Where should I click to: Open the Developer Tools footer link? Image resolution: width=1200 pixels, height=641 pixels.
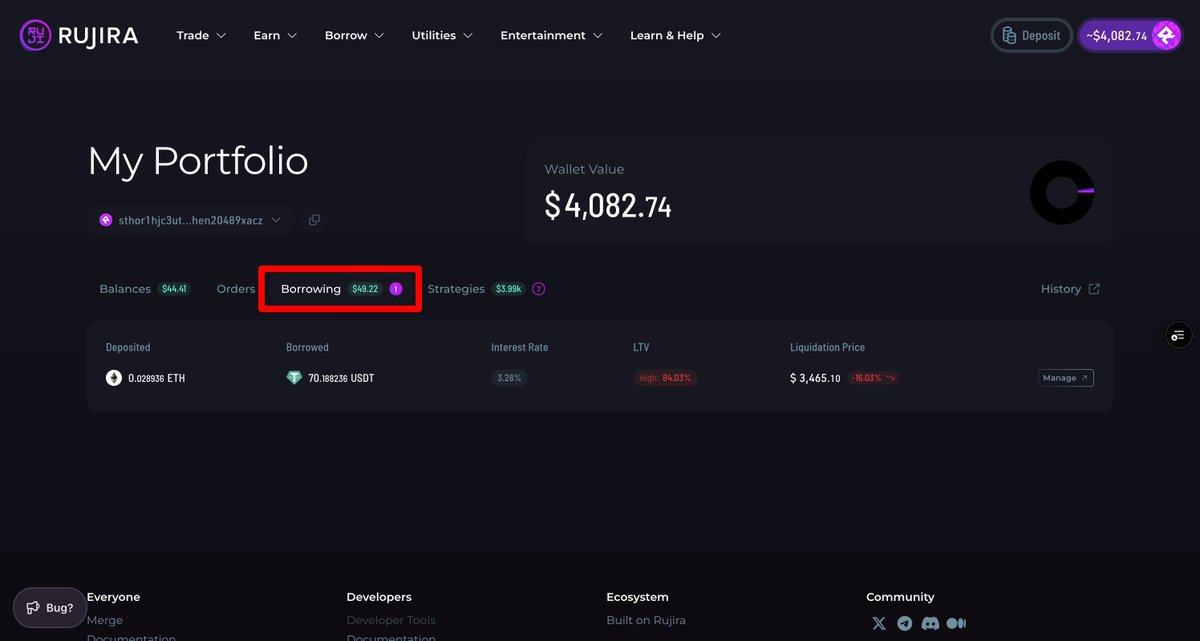click(391, 620)
